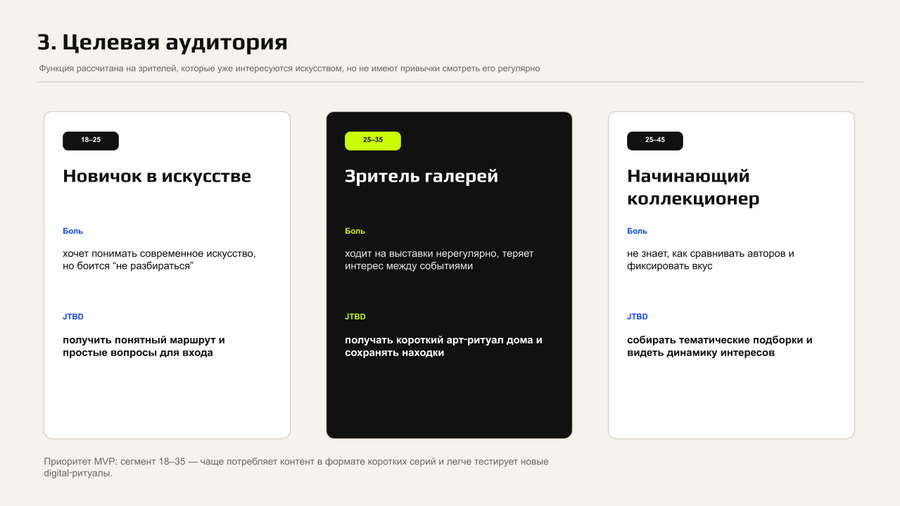Select the 'Новичок в искусстве' card title
900x506 pixels.
click(x=157, y=176)
